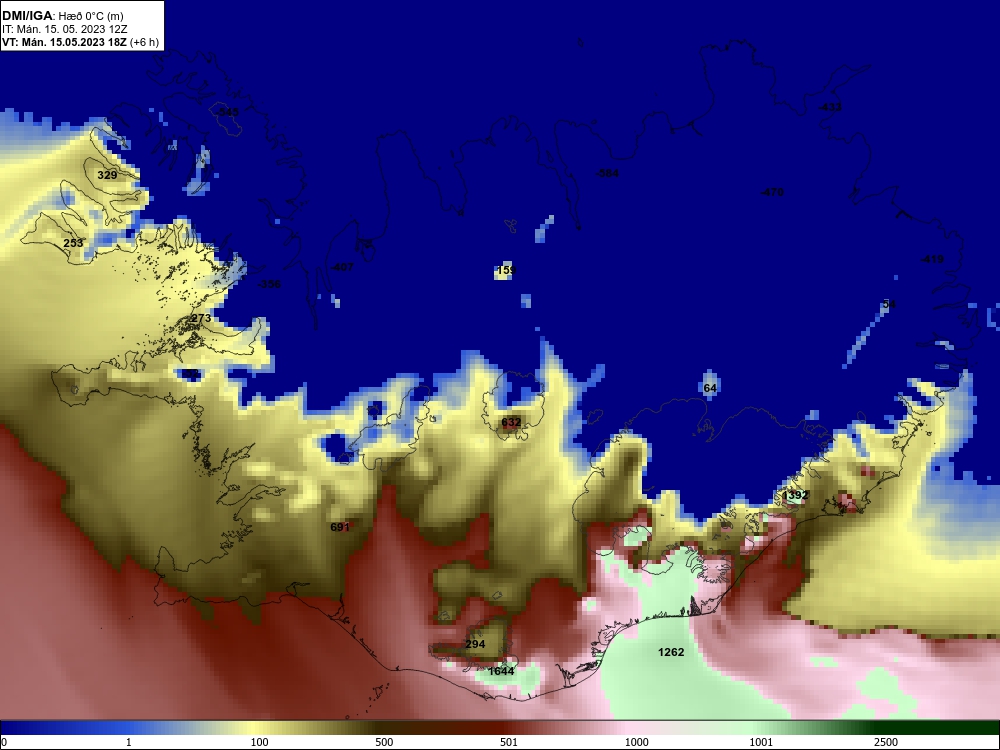
Task: Click the colorbar label 100
Action: [x=259, y=742]
